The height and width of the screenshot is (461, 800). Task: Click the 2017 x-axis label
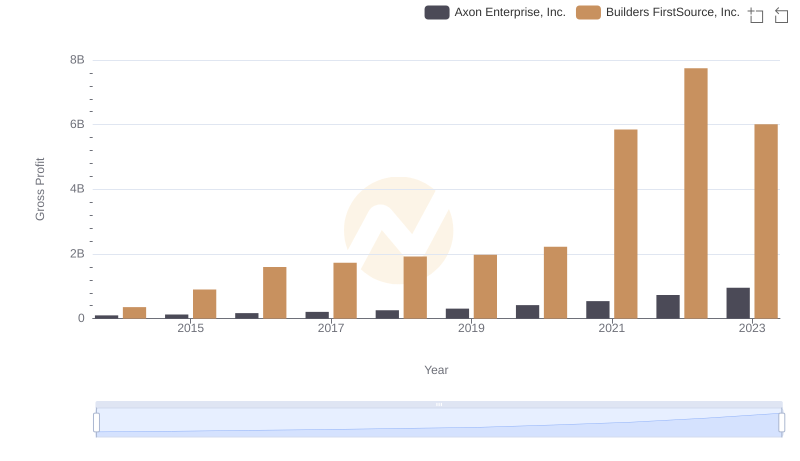[331, 328]
